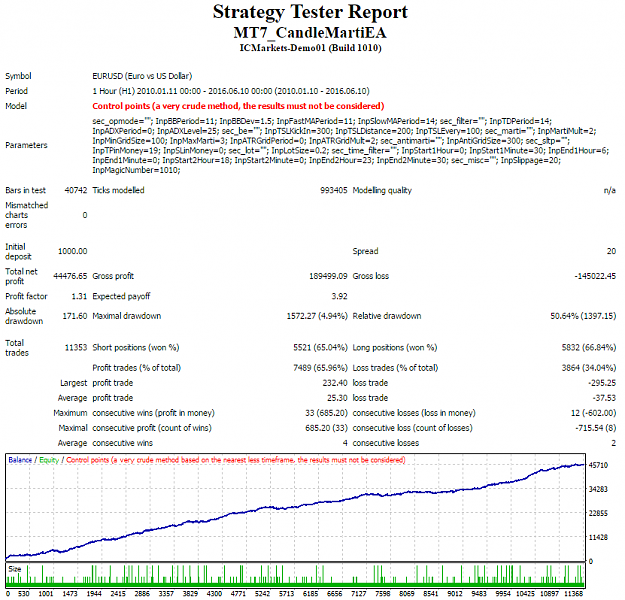
Task: Click Average consecutive wins value 4
Action: pyautogui.click(x=345, y=443)
